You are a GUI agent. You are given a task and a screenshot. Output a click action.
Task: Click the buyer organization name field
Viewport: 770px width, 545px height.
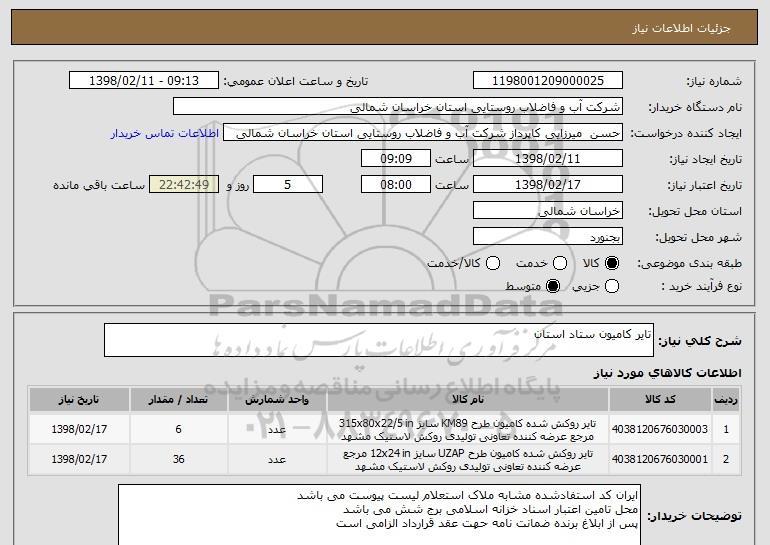point(398,107)
